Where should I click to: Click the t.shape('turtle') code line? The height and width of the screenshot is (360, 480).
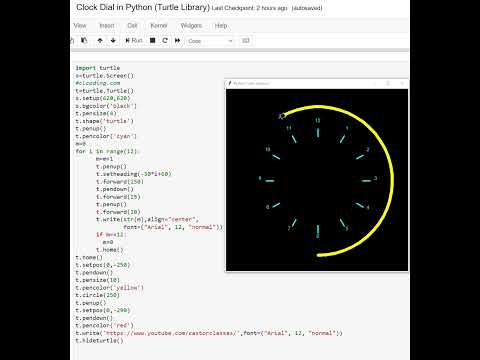(104, 121)
